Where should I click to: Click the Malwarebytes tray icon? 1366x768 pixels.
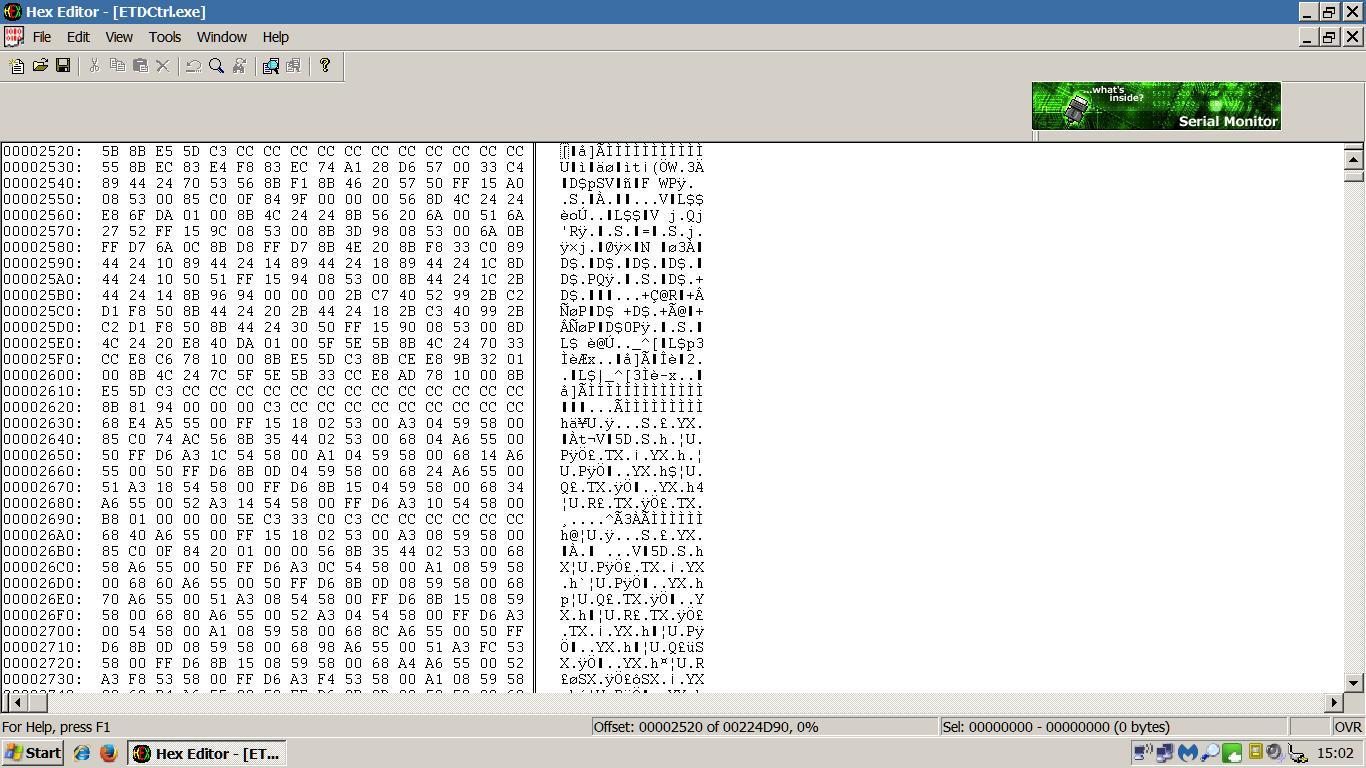1188,753
